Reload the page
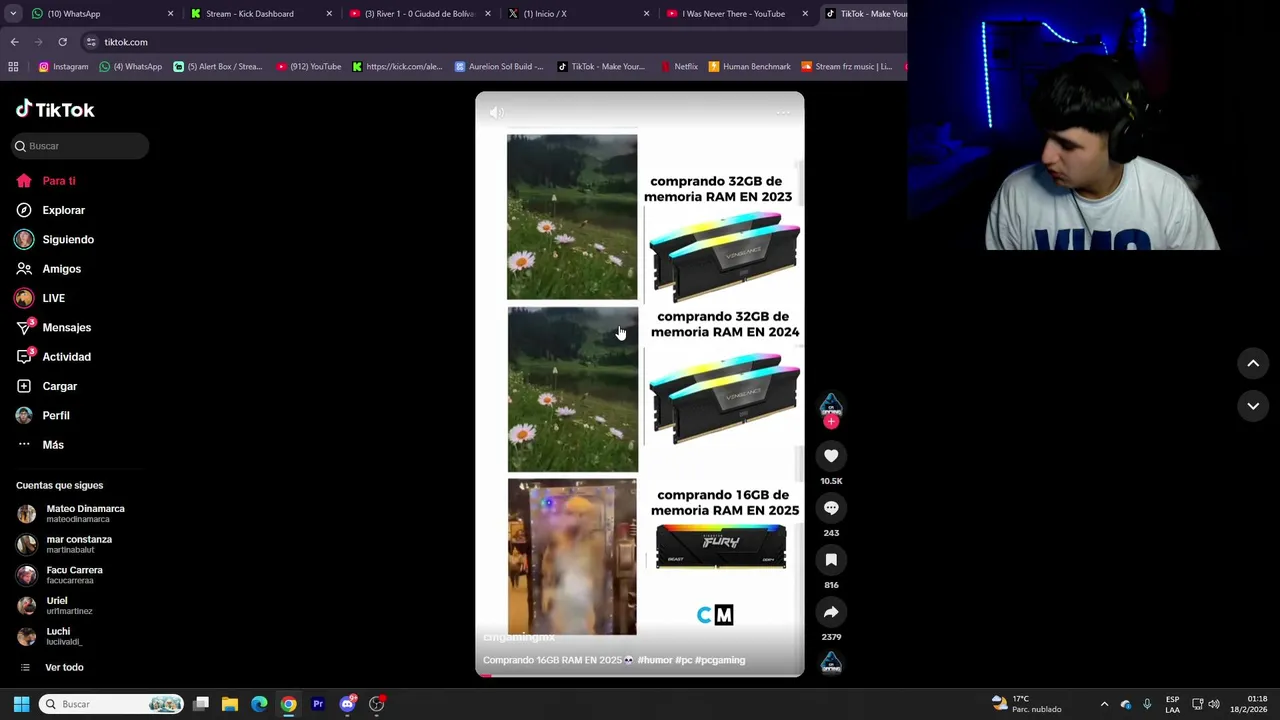Image resolution: width=1280 pixels, height=720 pixels. [x=62, y=42]
